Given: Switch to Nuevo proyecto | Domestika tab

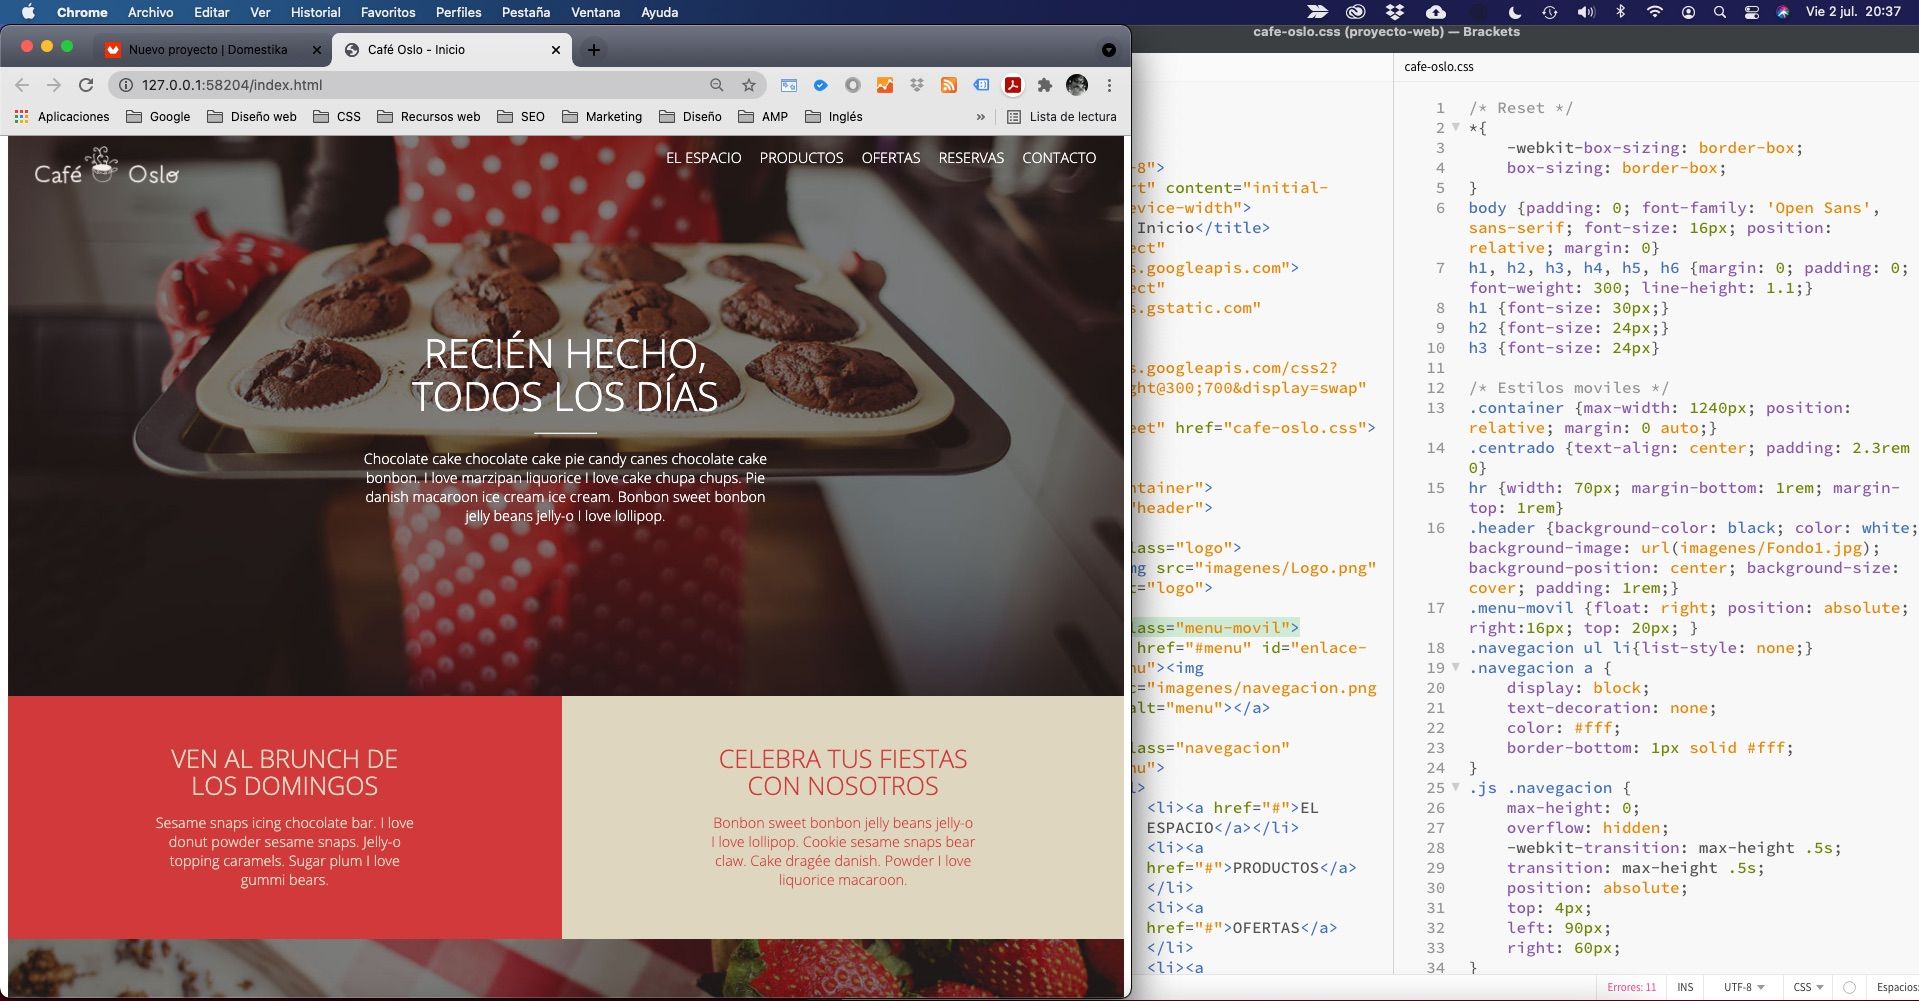Looking at the screenshot, I should click(208, 50).
